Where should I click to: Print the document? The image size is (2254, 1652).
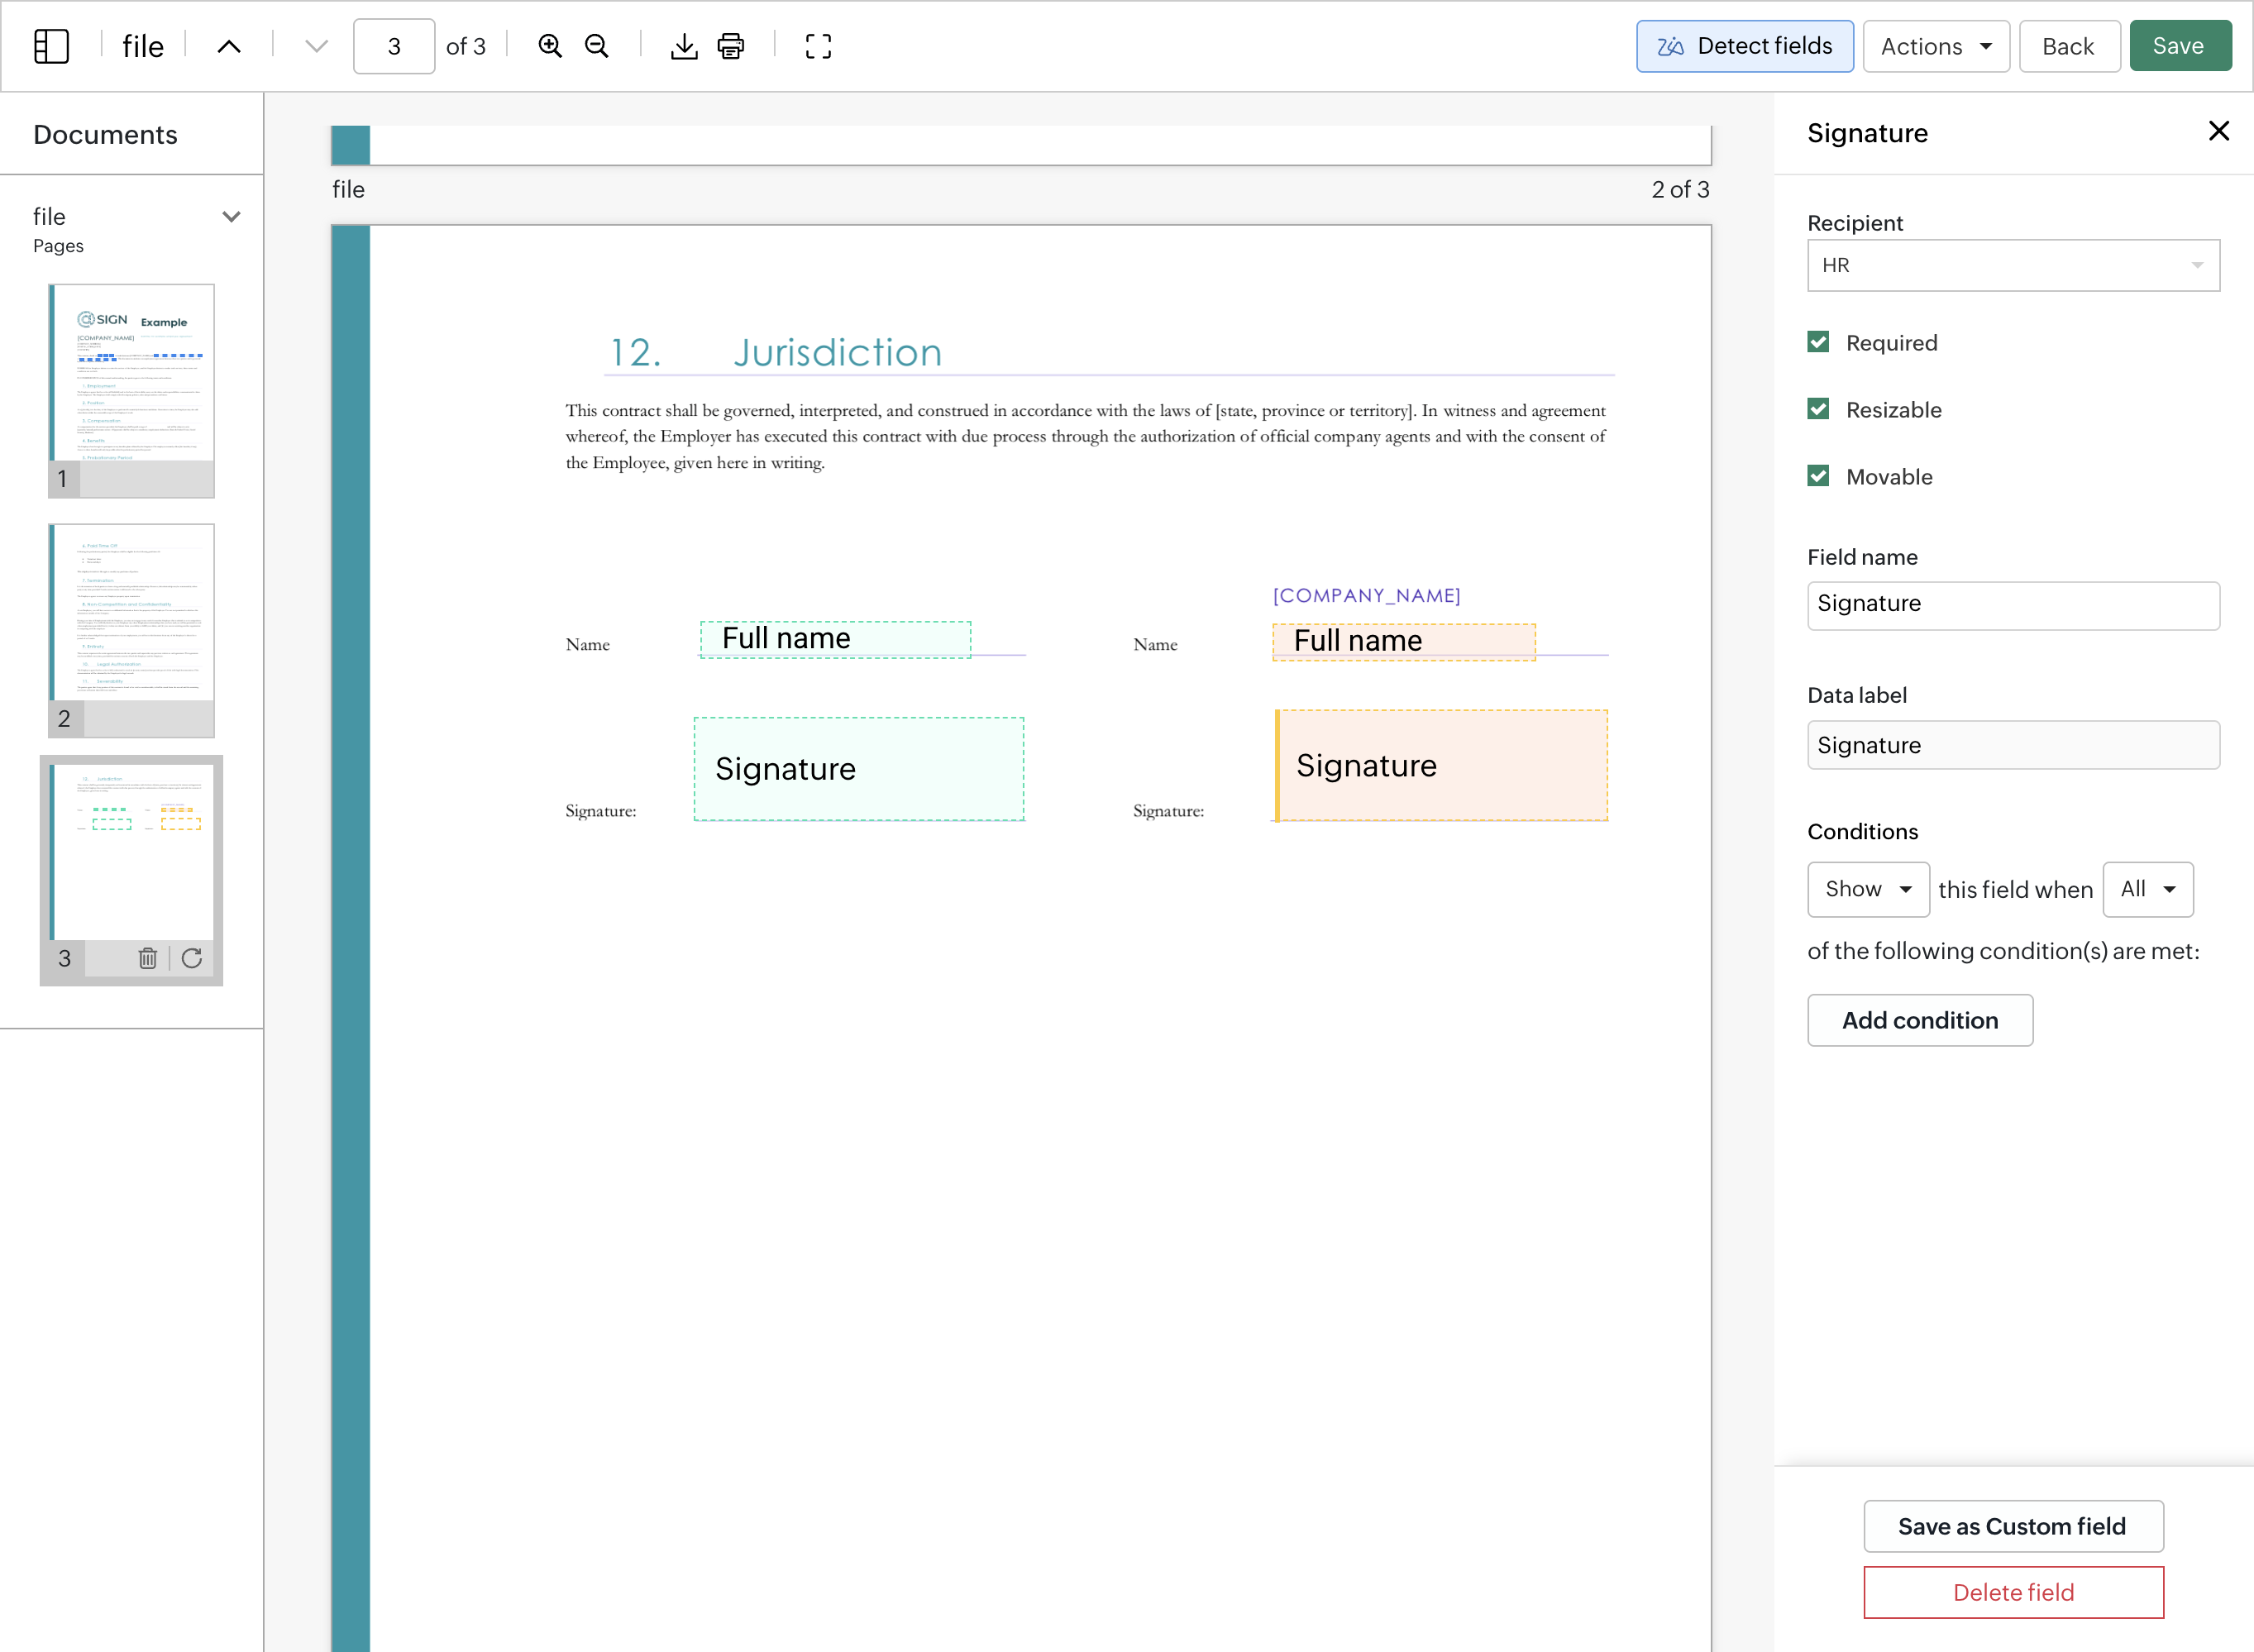[x=731, y=46]
